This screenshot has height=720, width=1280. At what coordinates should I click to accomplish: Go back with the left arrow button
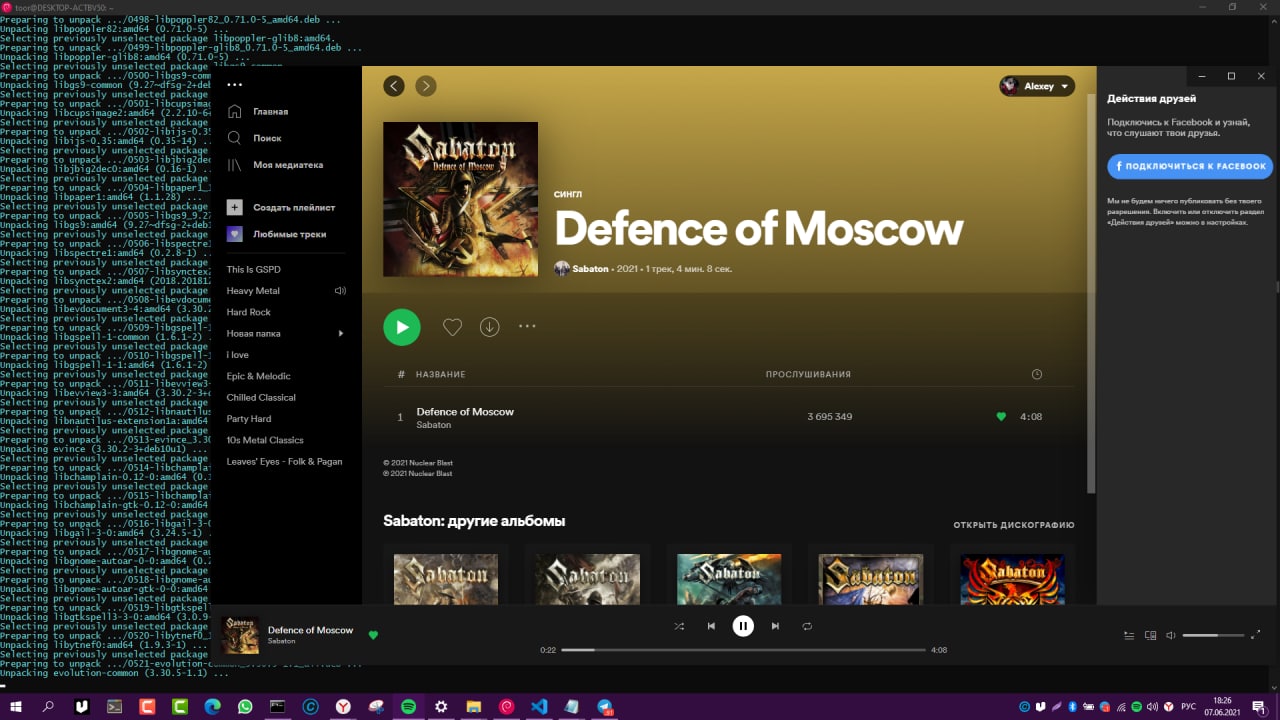click(x=394, y=86)
